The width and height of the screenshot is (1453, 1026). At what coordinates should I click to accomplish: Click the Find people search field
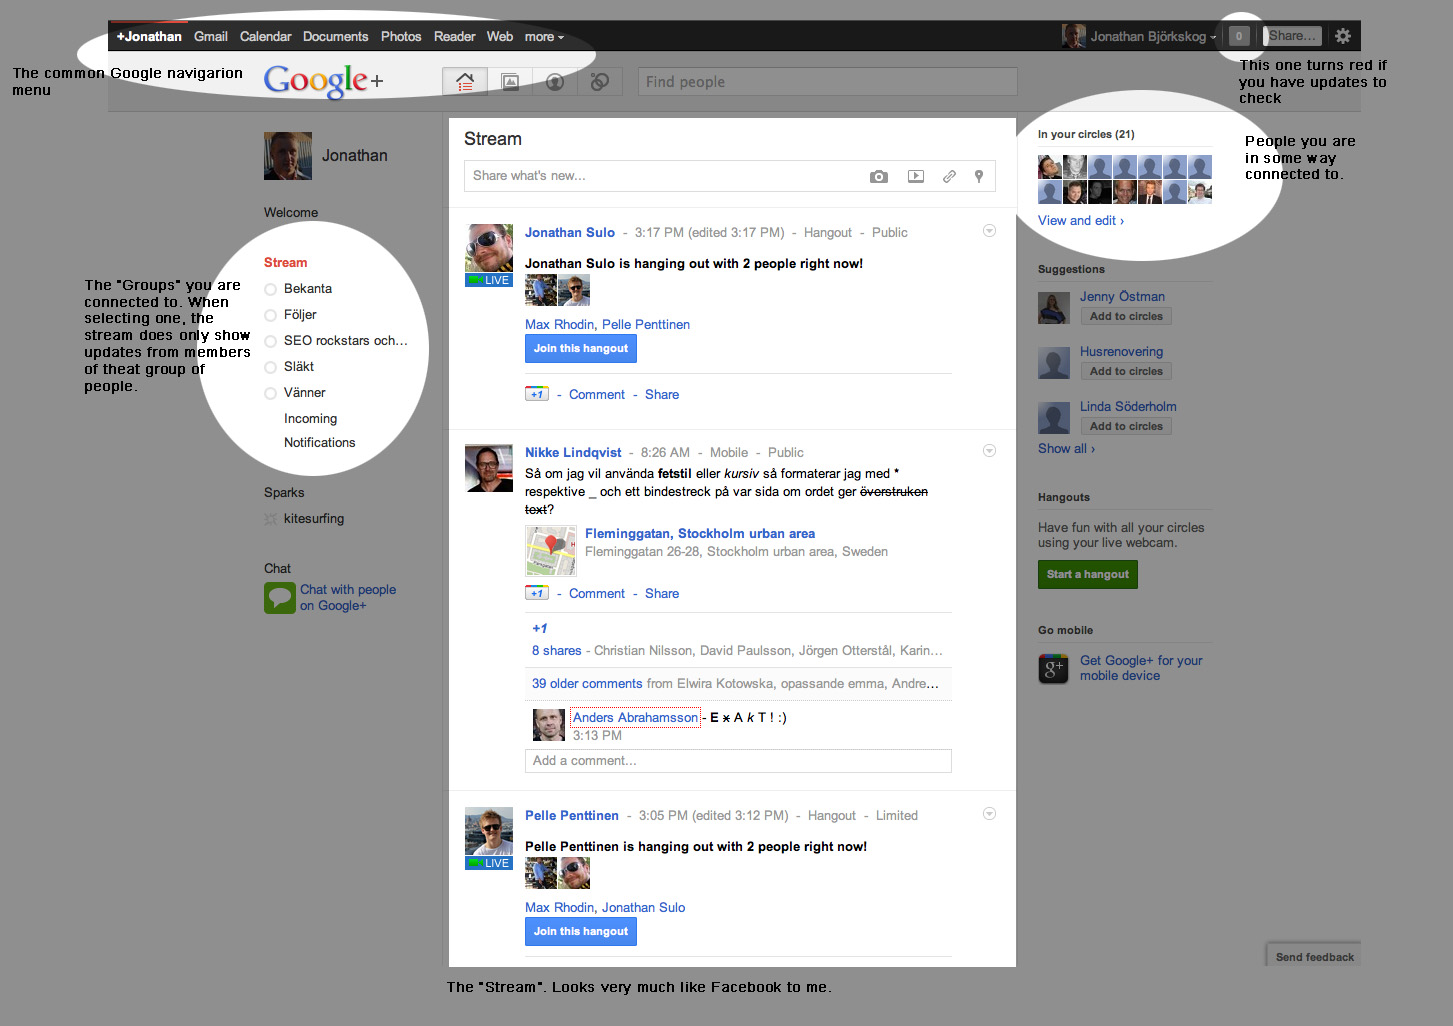[827, 82]
